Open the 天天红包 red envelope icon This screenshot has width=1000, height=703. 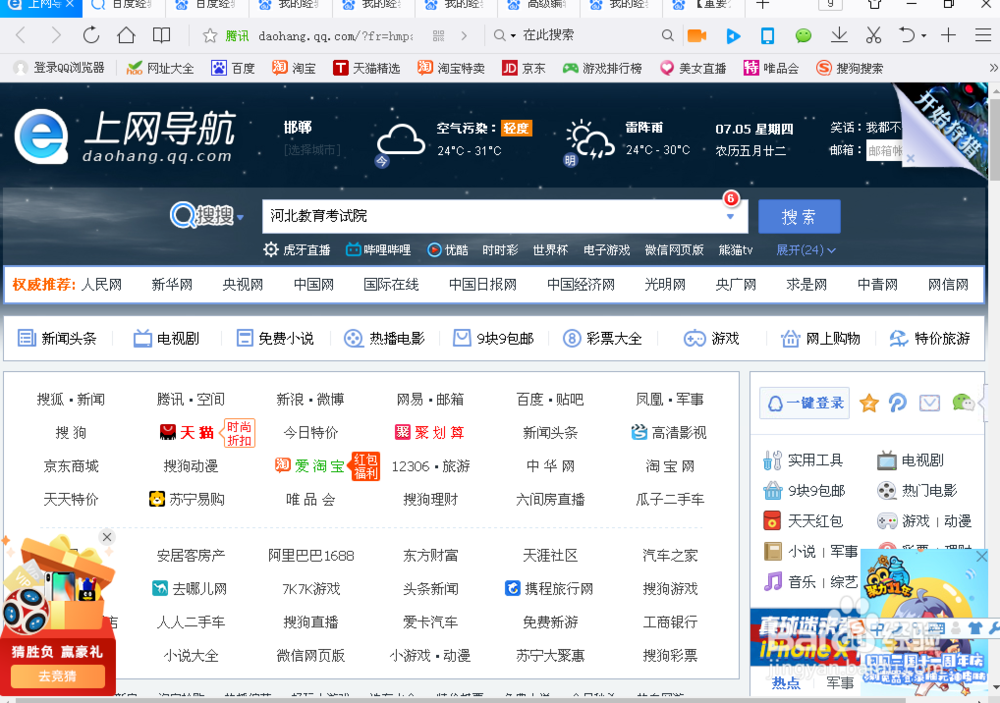770,520
